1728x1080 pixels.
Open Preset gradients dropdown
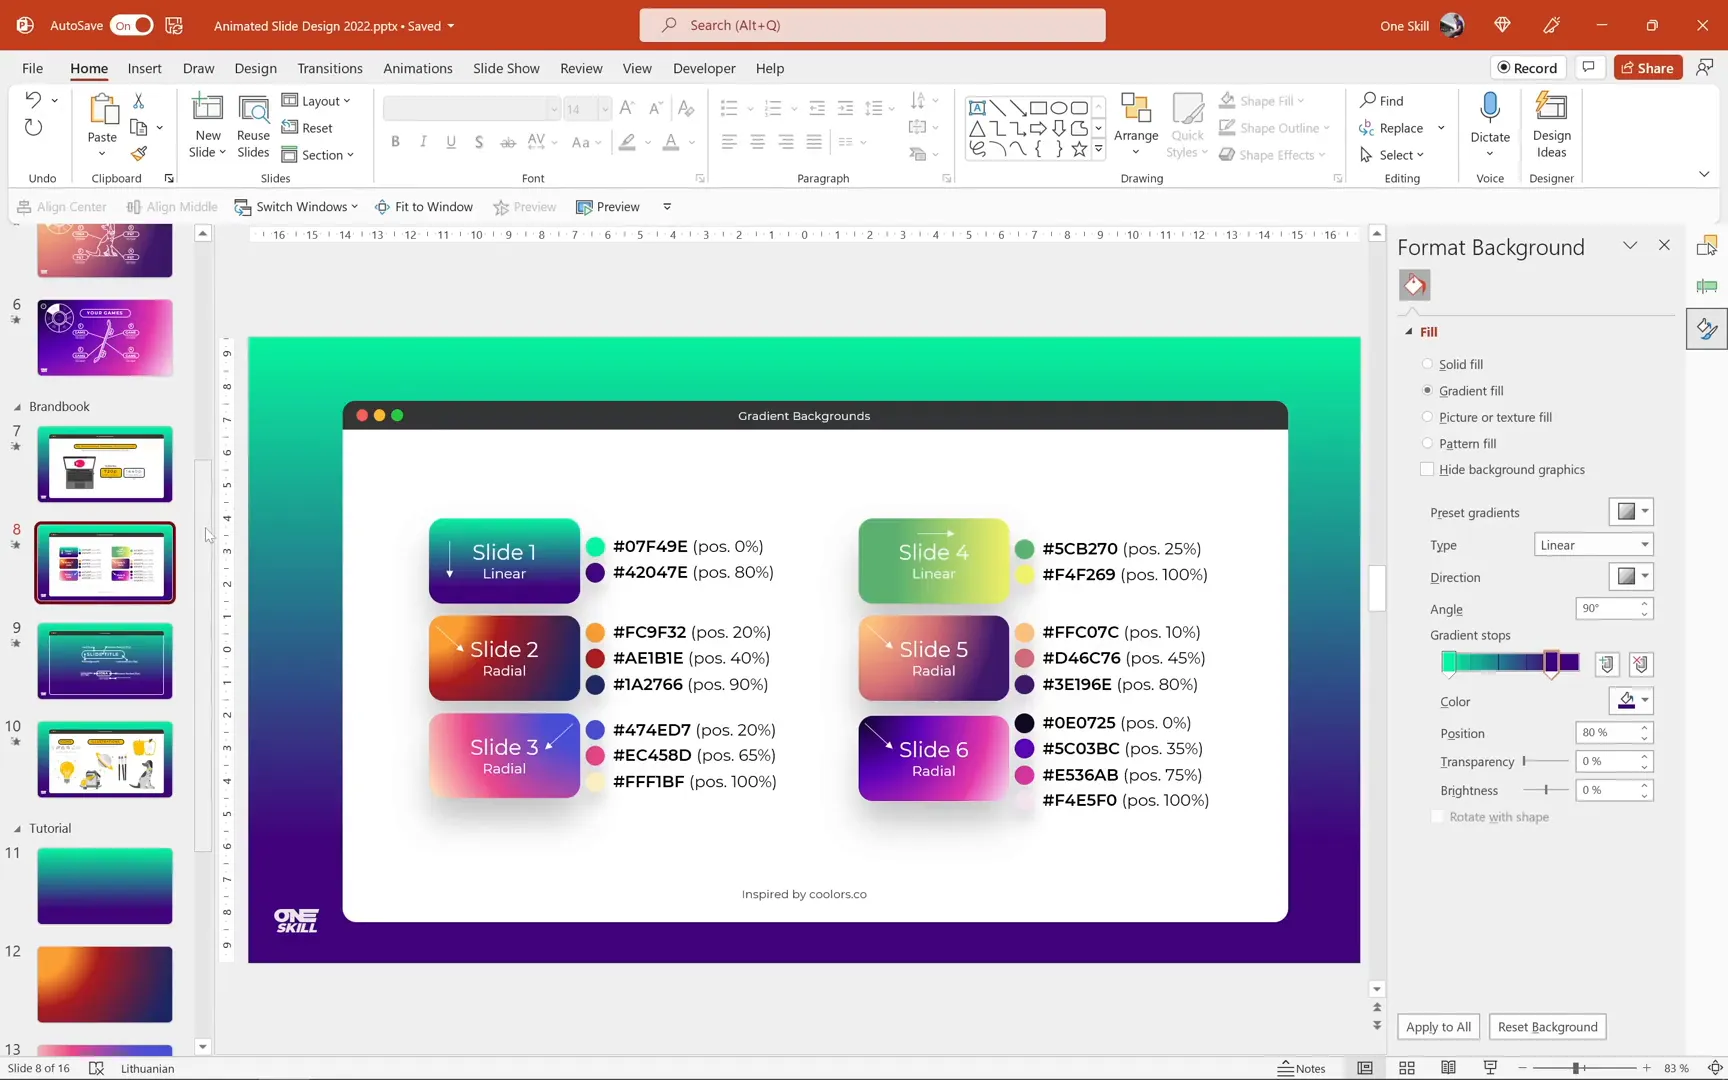point(1631,512)
